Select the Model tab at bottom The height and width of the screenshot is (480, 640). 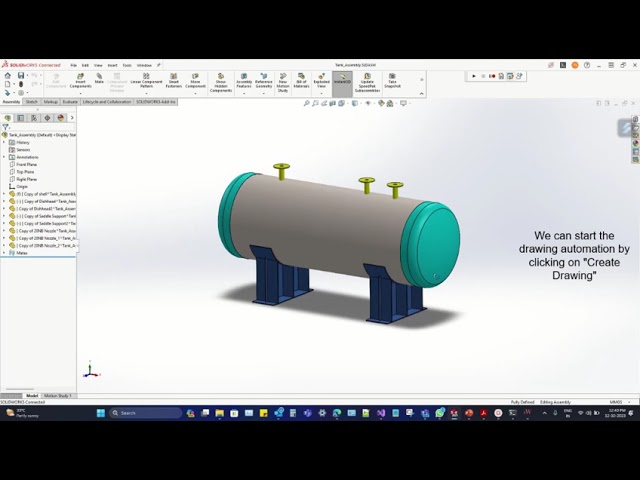click(32, 396)
